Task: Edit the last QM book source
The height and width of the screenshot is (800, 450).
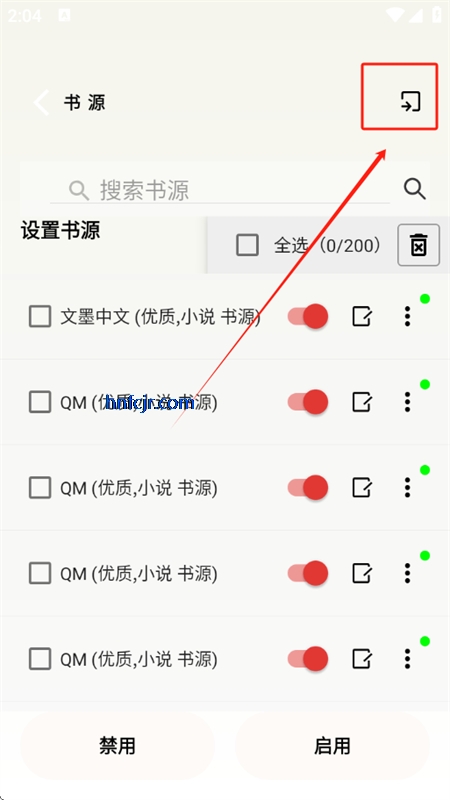Action: click(x=362, y=659)
